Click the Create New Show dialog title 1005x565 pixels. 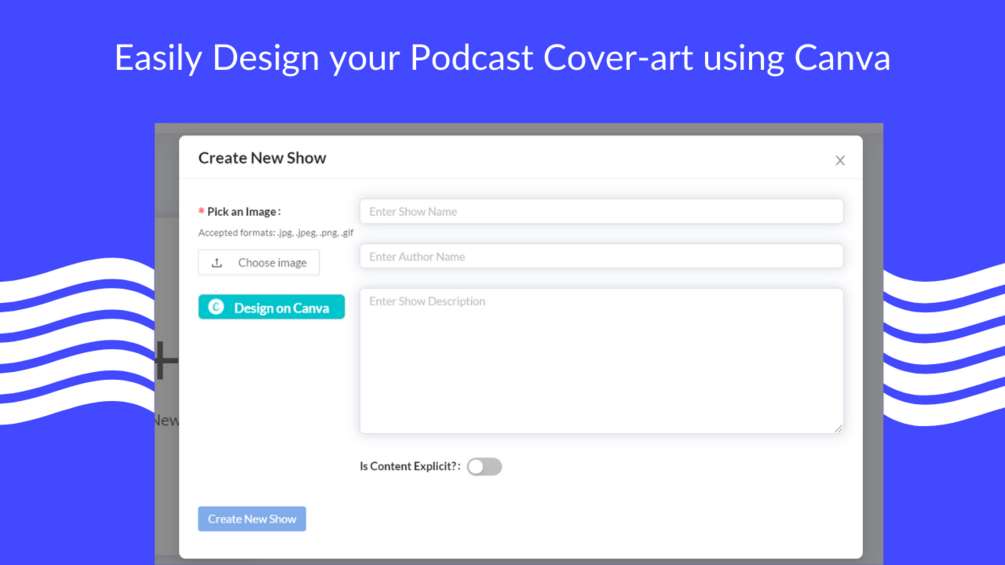coord(262,158)
